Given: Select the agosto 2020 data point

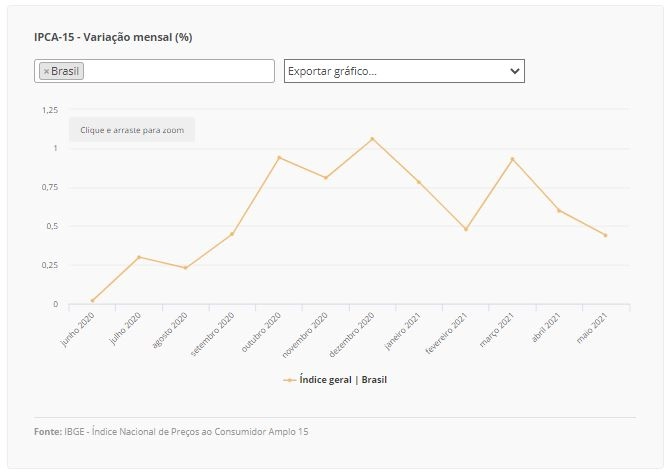Looking at the screenshot, I should coord(186,268).
